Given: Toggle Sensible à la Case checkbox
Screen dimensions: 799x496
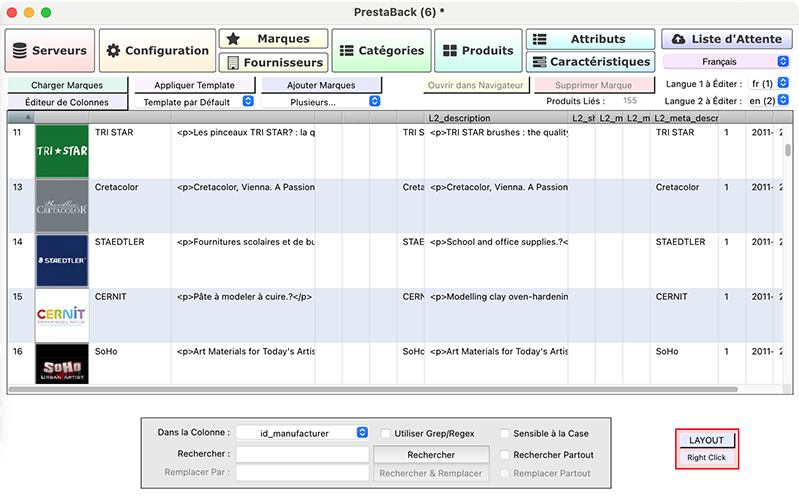Looking at the screenshot, I should point(505,433).
